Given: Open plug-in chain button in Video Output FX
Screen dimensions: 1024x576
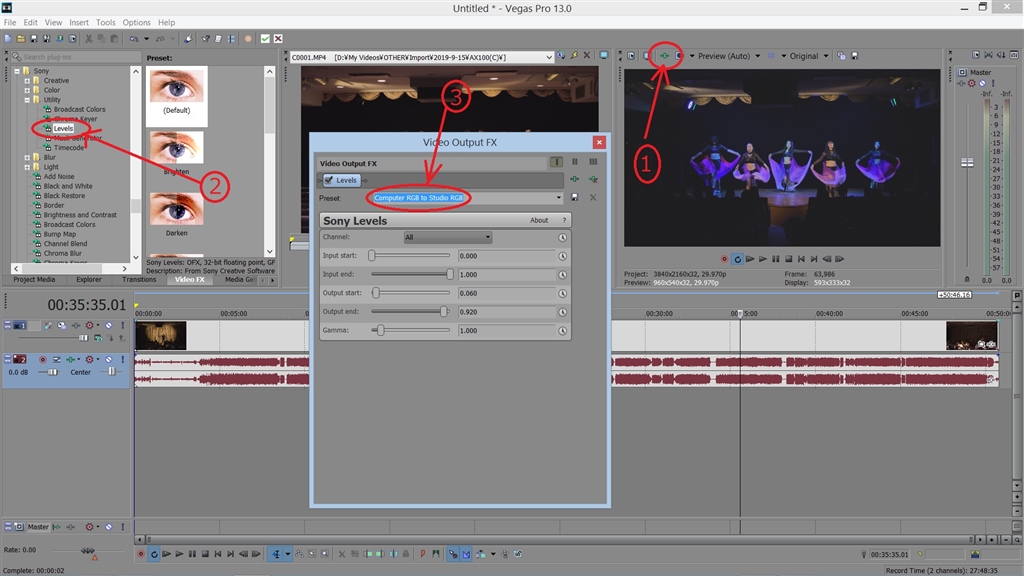Looking at the screenshot, I should (x=575, y=180).
